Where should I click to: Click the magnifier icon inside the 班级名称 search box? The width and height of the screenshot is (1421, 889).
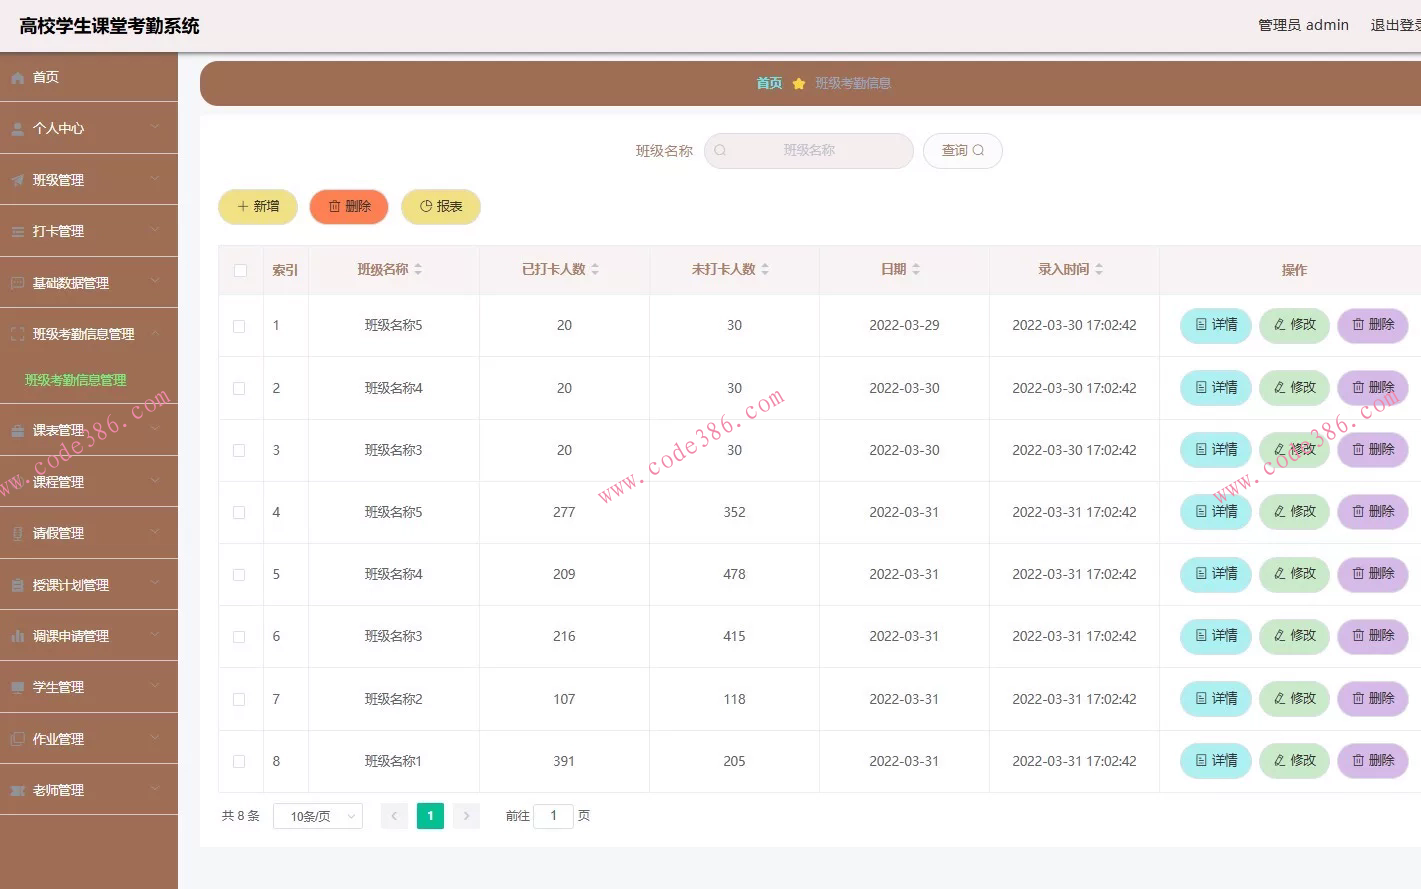tap(720, 150)
